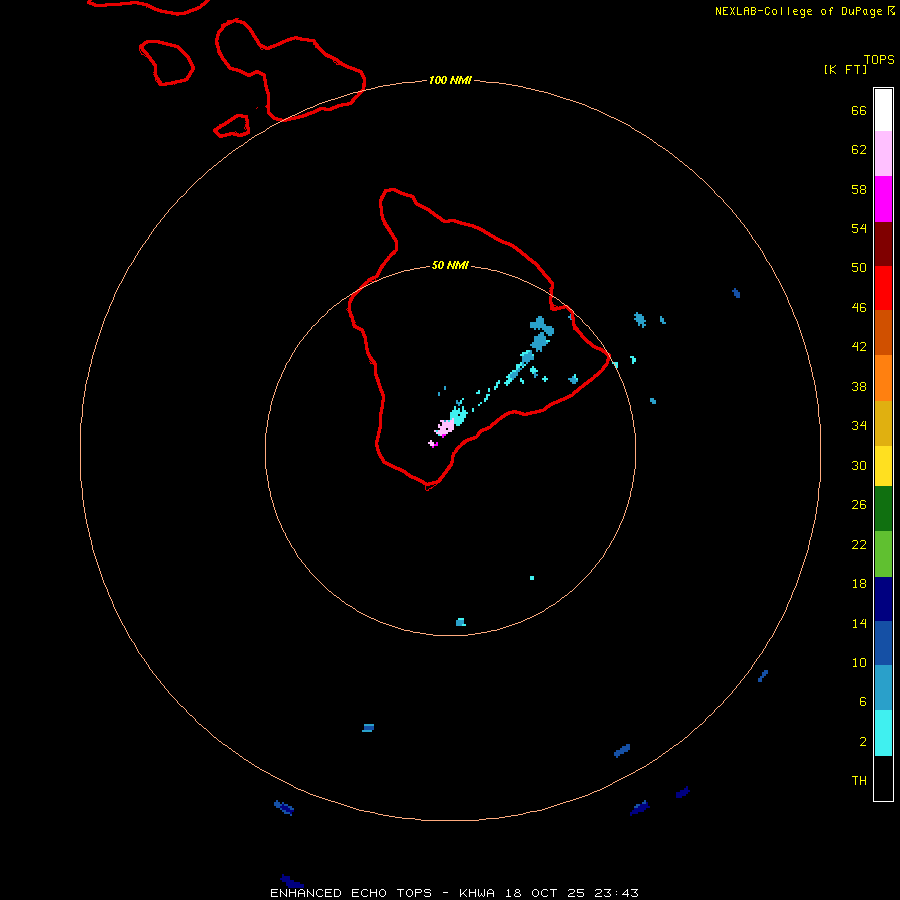Click the legend value 62

(859, 149)
